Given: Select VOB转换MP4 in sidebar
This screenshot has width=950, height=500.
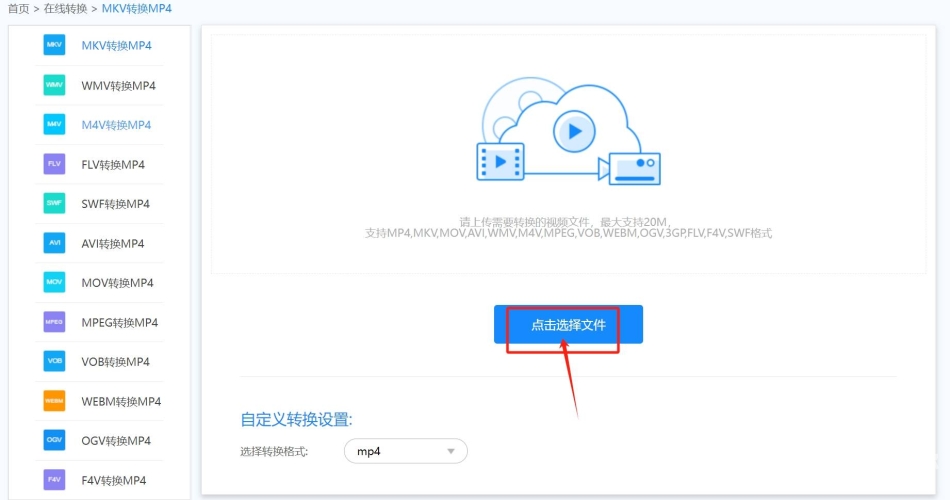Looking at the screenshot, I should pos(115,362).
